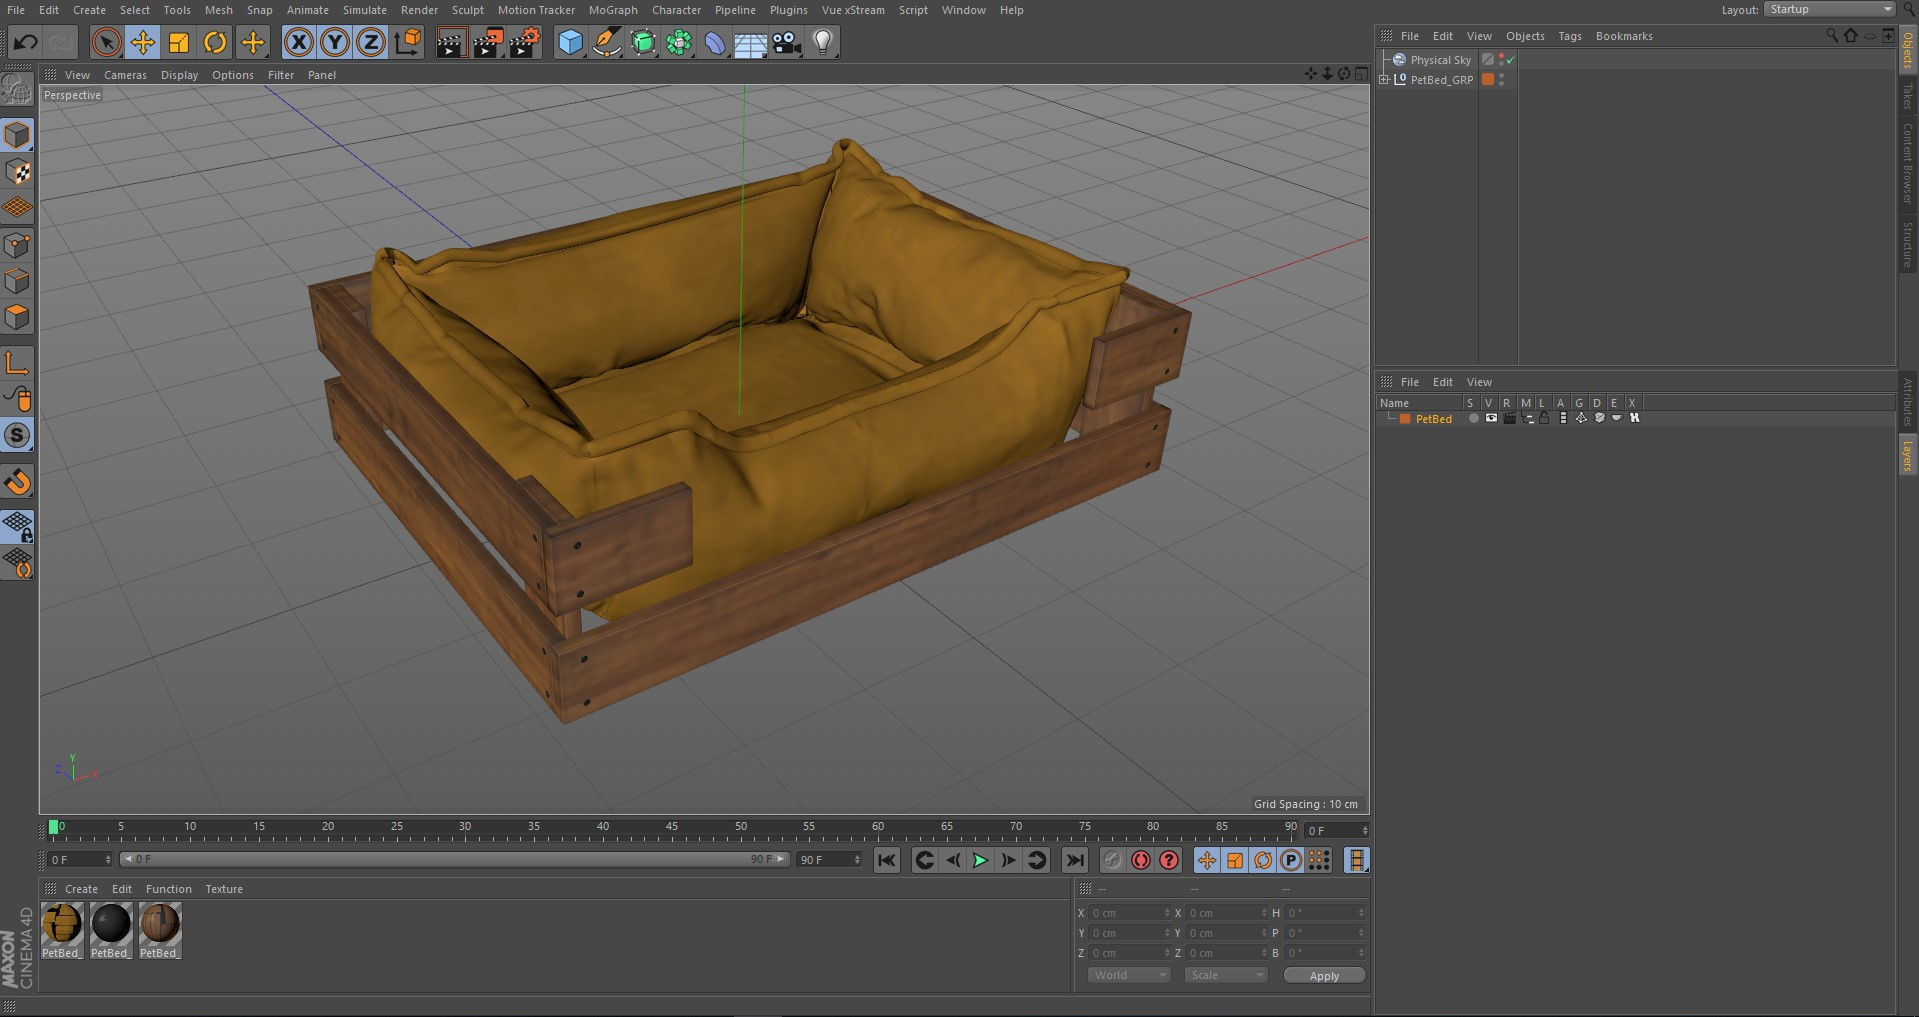Select the black PetBed material thumbnail
This screenshot has width=1919, height=1017.
click(111, 924)
